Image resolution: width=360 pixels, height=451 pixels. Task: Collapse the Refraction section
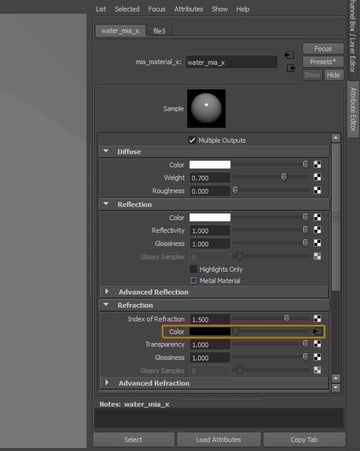click(106, 305)
